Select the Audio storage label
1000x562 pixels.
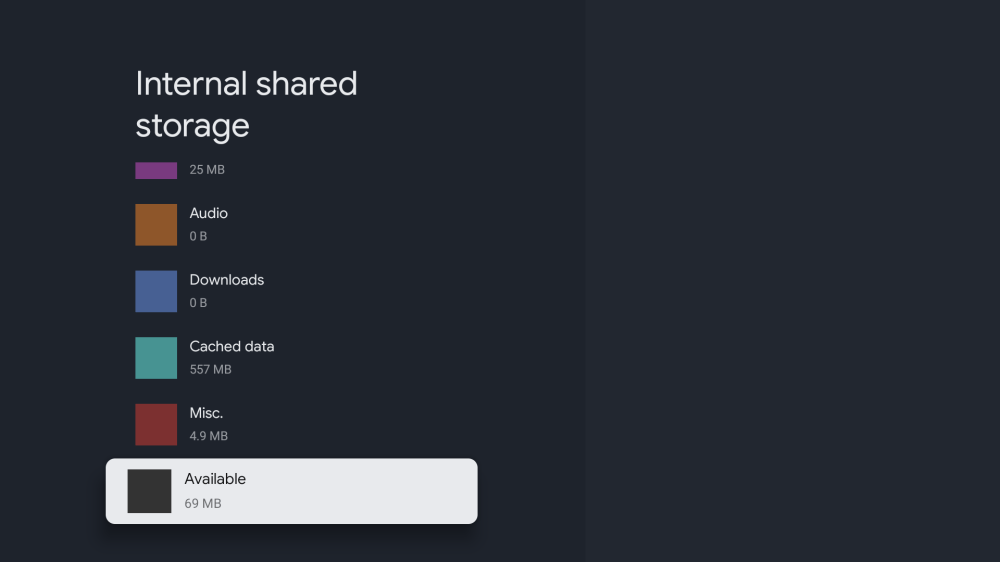click(209, 213)
